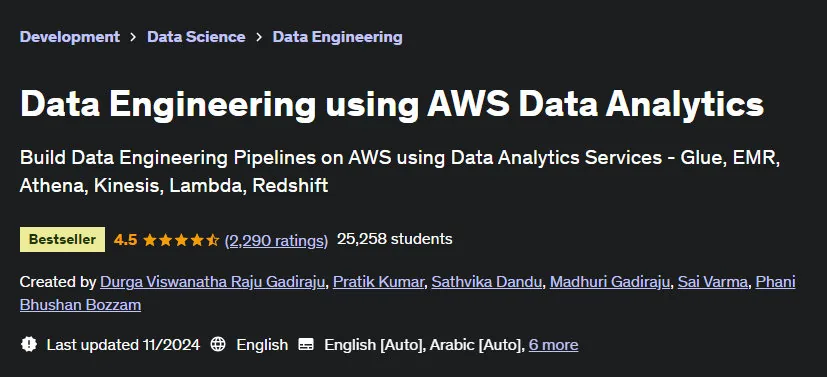827x377 pixels.
Task: Click the chevron after Development
Action: (x=133, y=37)
